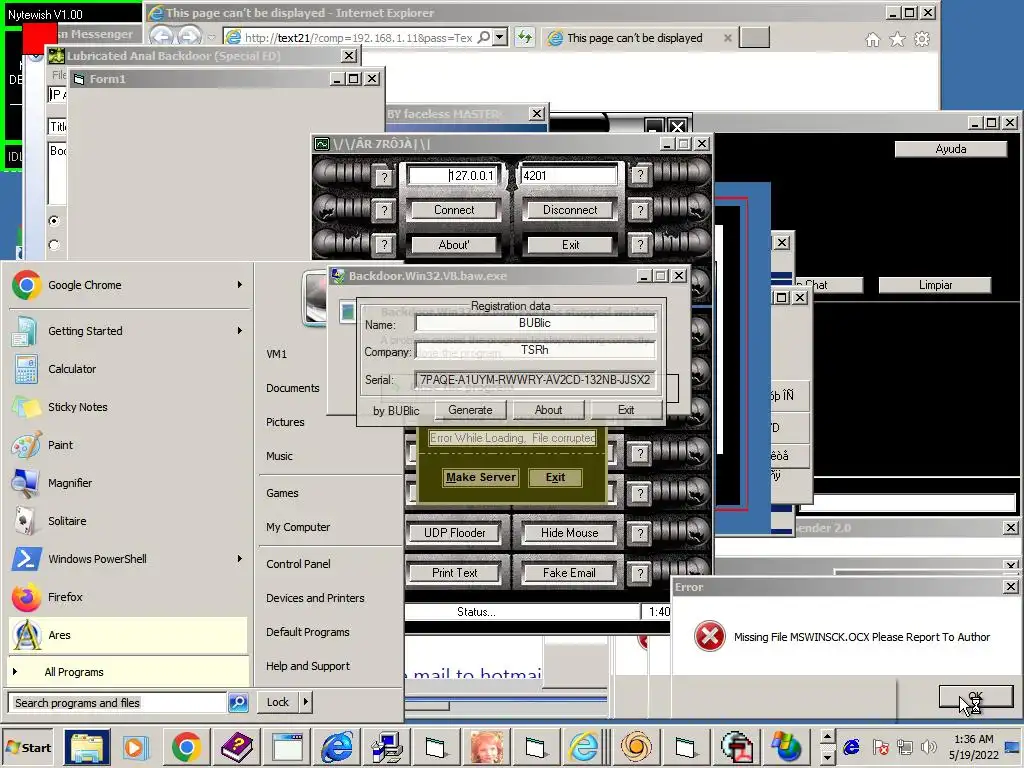
Task: Click the ? help button beside Disconnect
Action: point(641,210)
